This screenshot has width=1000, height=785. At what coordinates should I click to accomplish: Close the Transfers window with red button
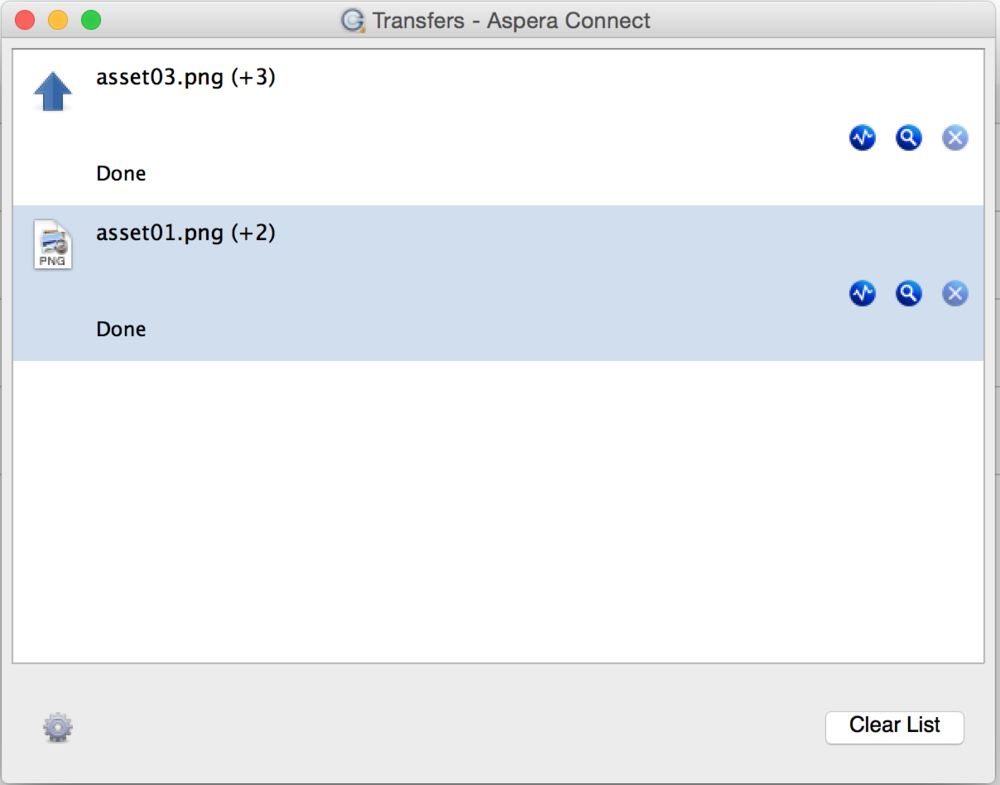click(x=25, y=20)
